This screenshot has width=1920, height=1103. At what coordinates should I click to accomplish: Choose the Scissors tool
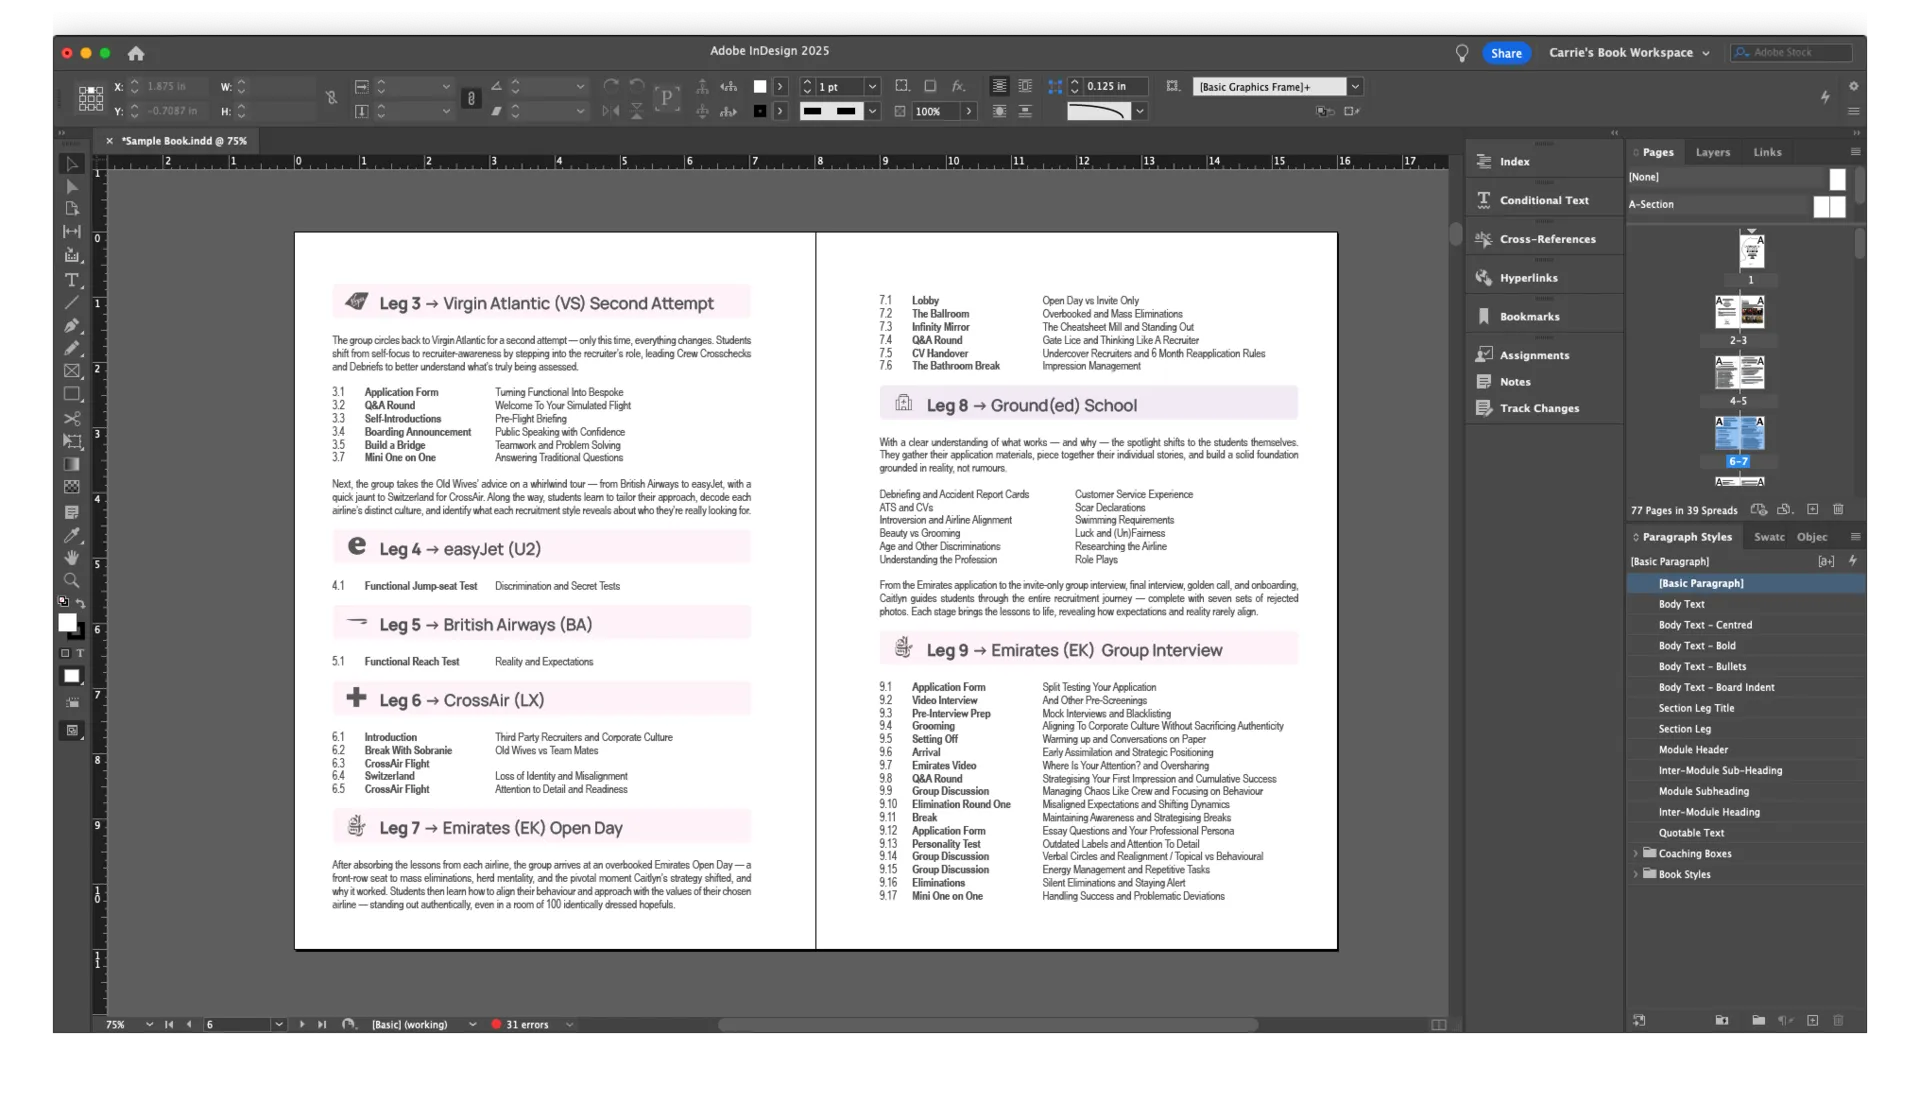pos(71,418)
